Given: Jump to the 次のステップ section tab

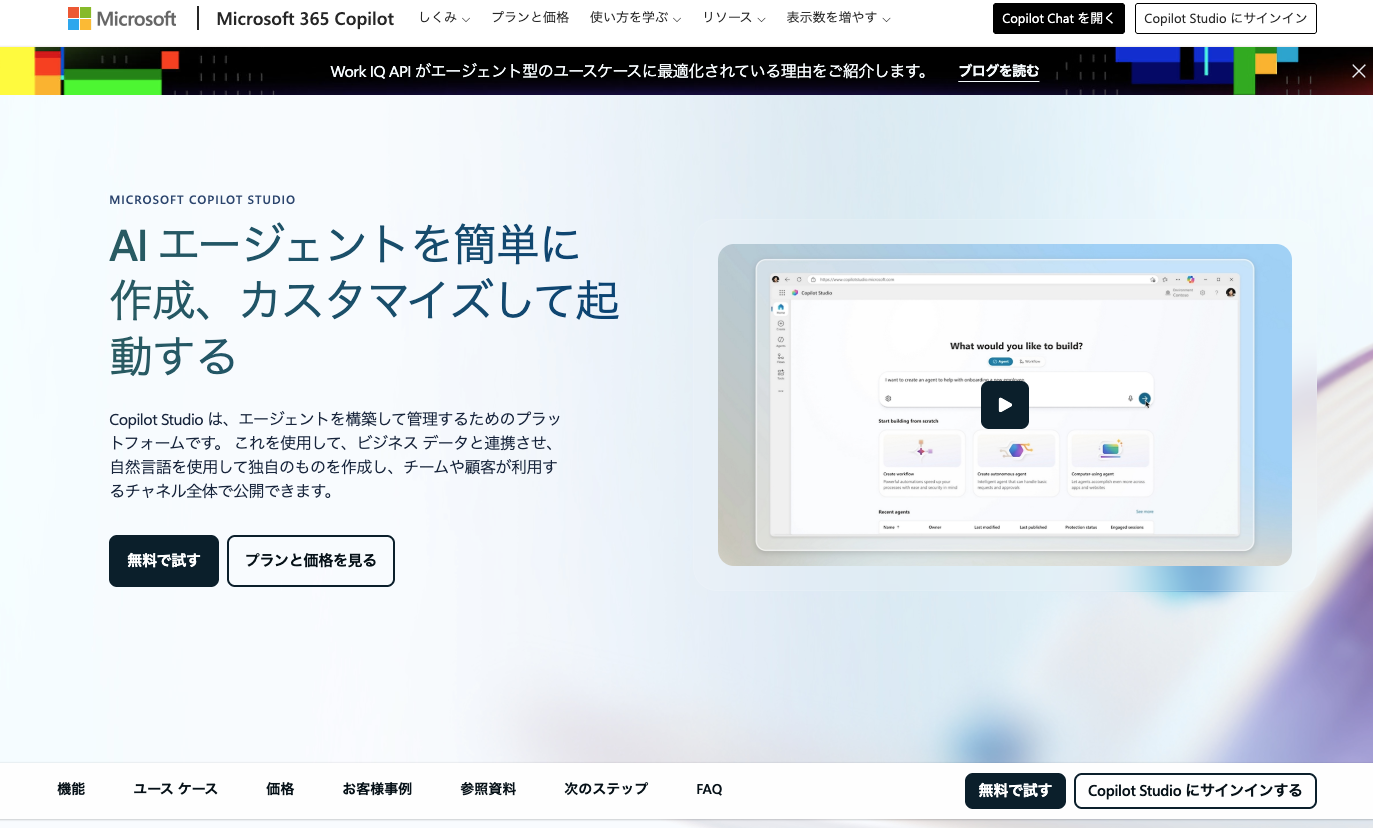Looking at the screenshot, I should (x=606, y=789).
